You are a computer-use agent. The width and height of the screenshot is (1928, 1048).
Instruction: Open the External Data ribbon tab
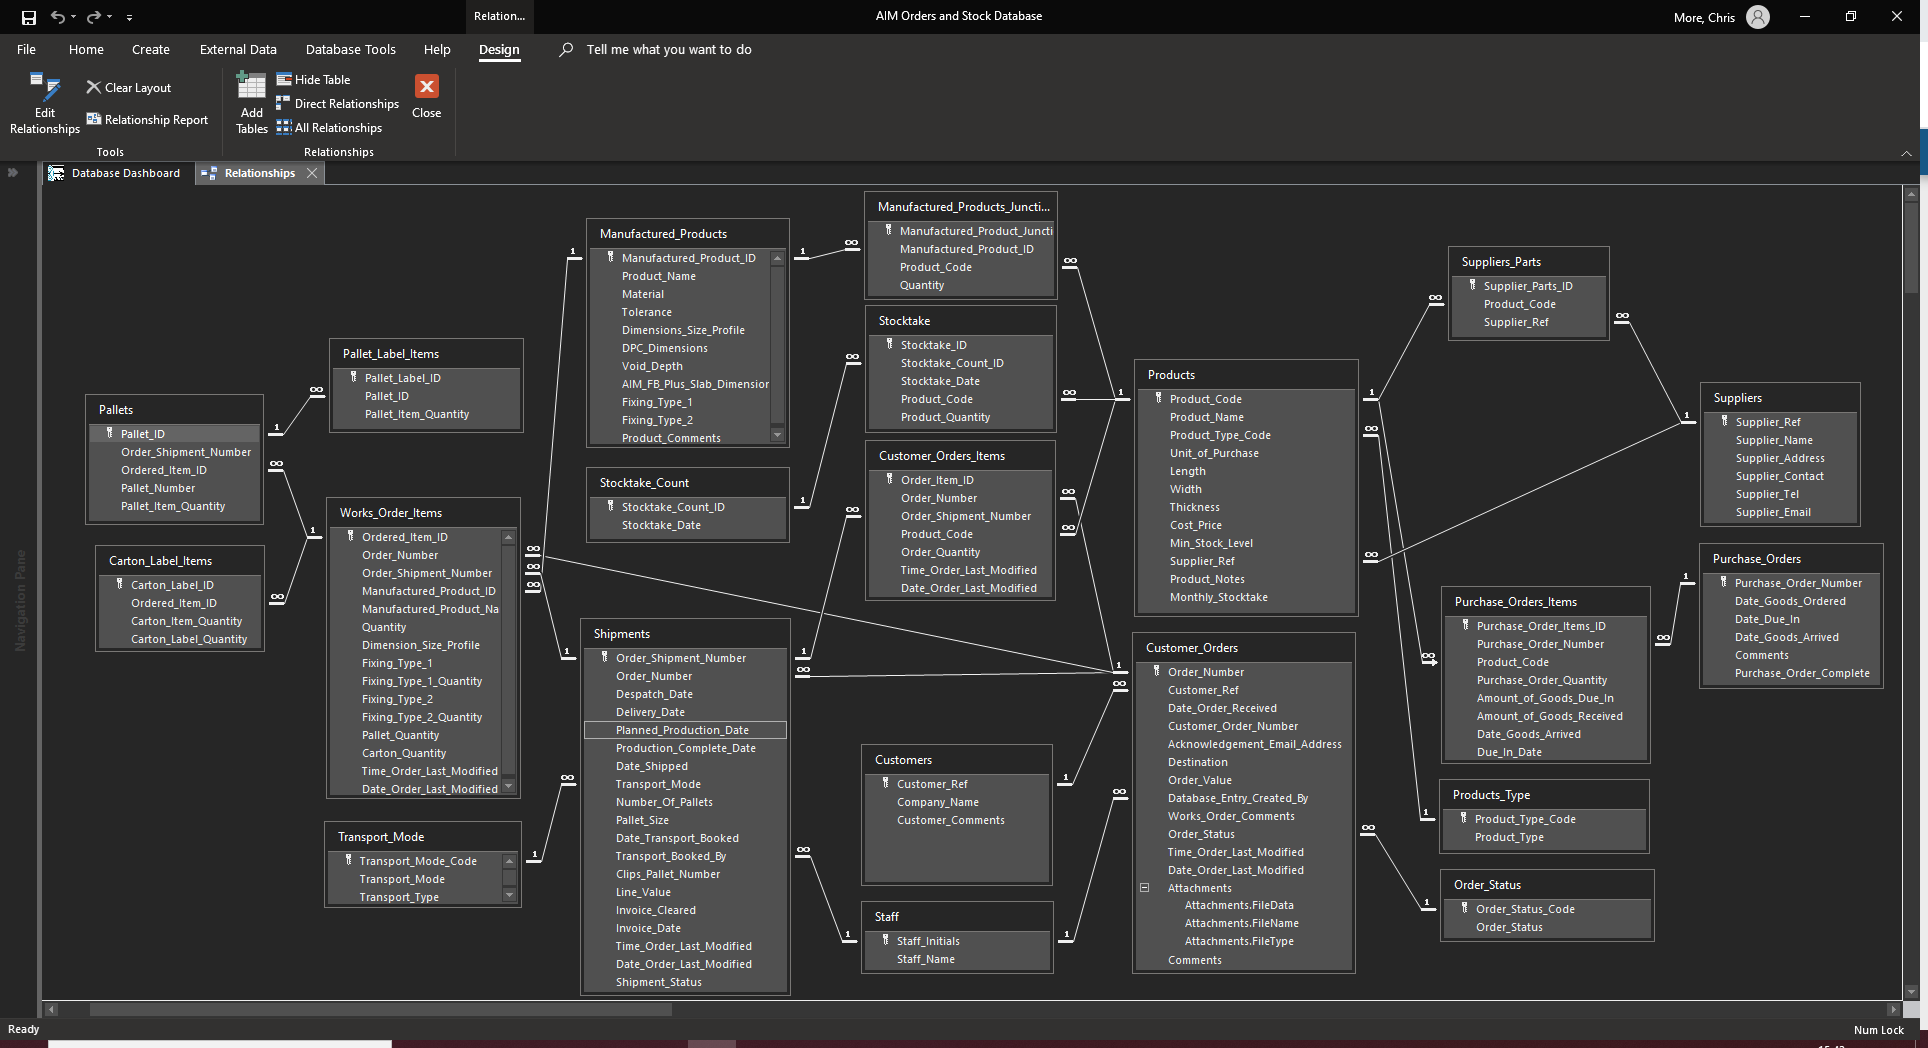[238, 50]
